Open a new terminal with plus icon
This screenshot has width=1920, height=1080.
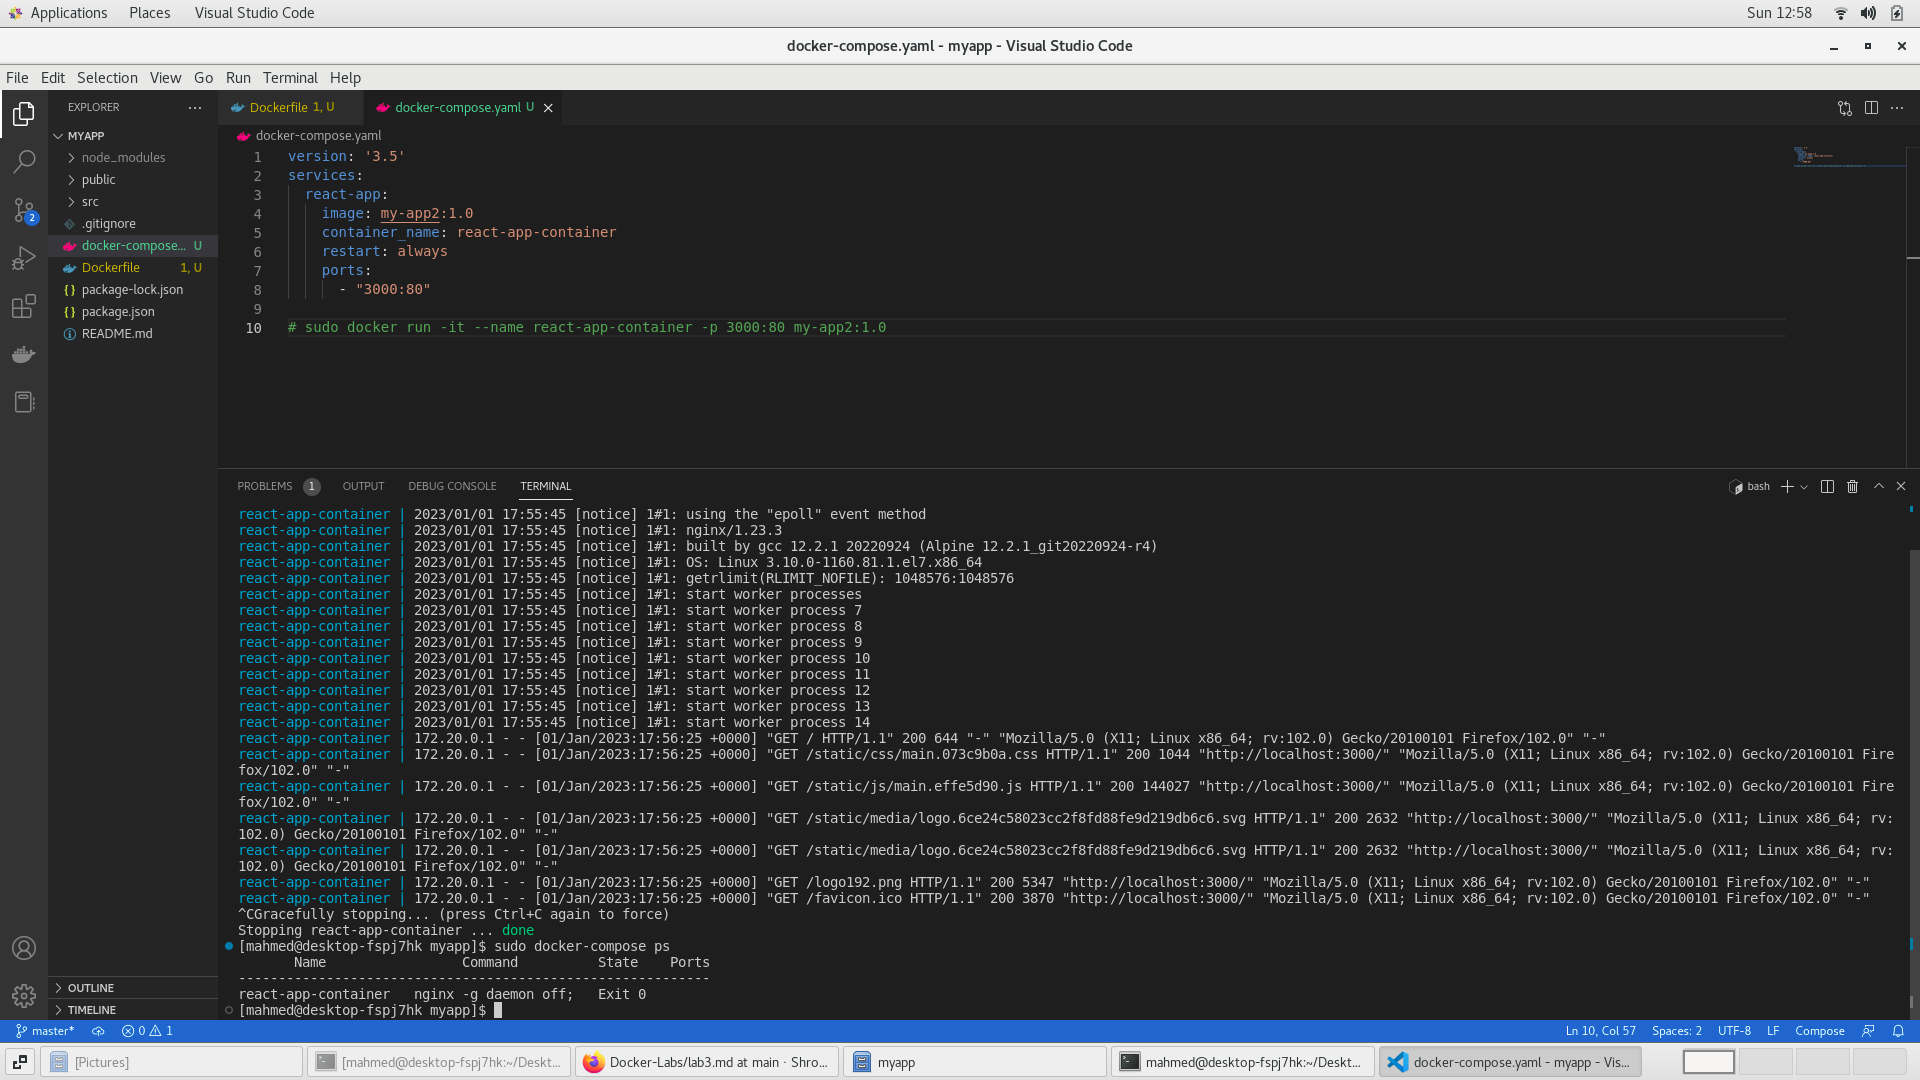pyautogui.click(x=1788, y=487)
